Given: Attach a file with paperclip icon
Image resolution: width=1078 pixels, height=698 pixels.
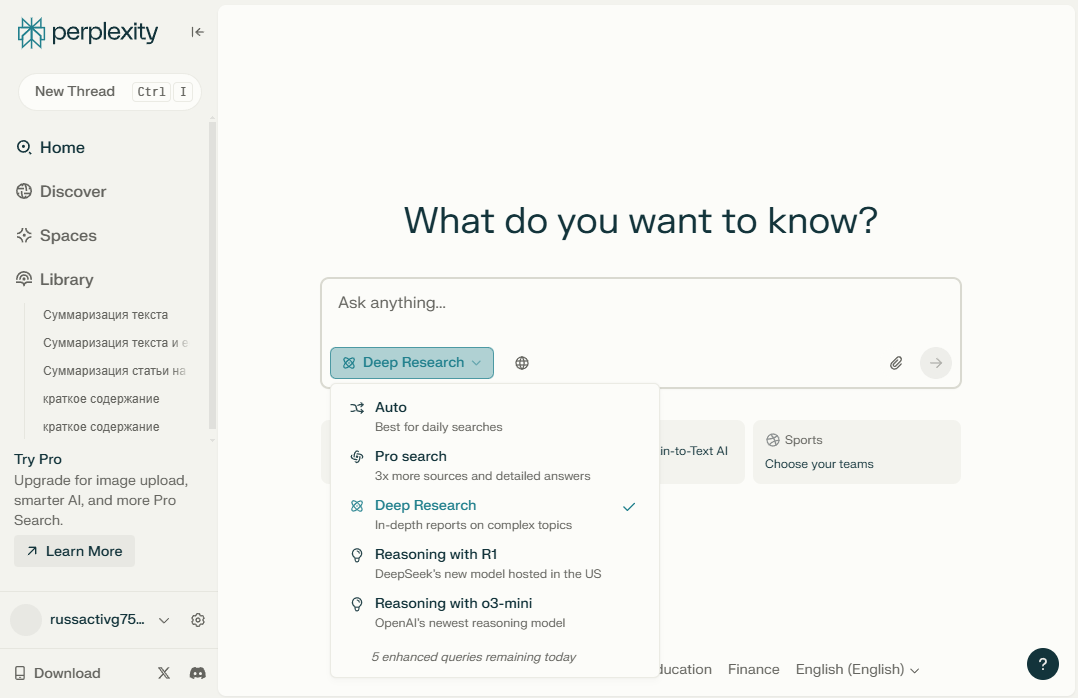Looking at the screenshot, I should (896, 363).
